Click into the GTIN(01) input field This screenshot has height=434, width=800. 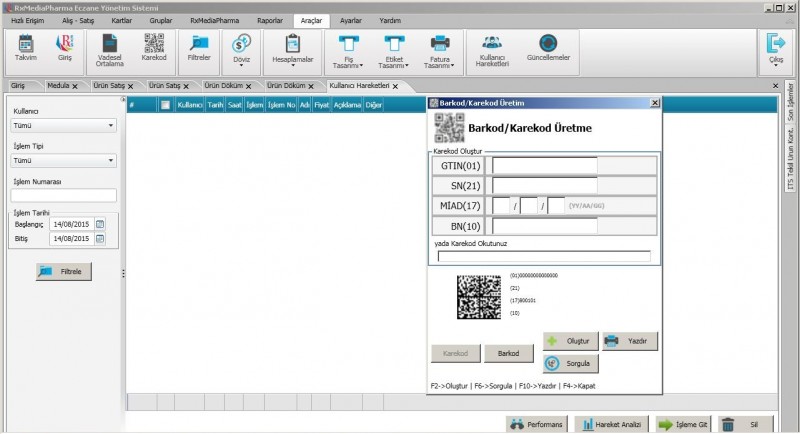click(x=544, y=166)
